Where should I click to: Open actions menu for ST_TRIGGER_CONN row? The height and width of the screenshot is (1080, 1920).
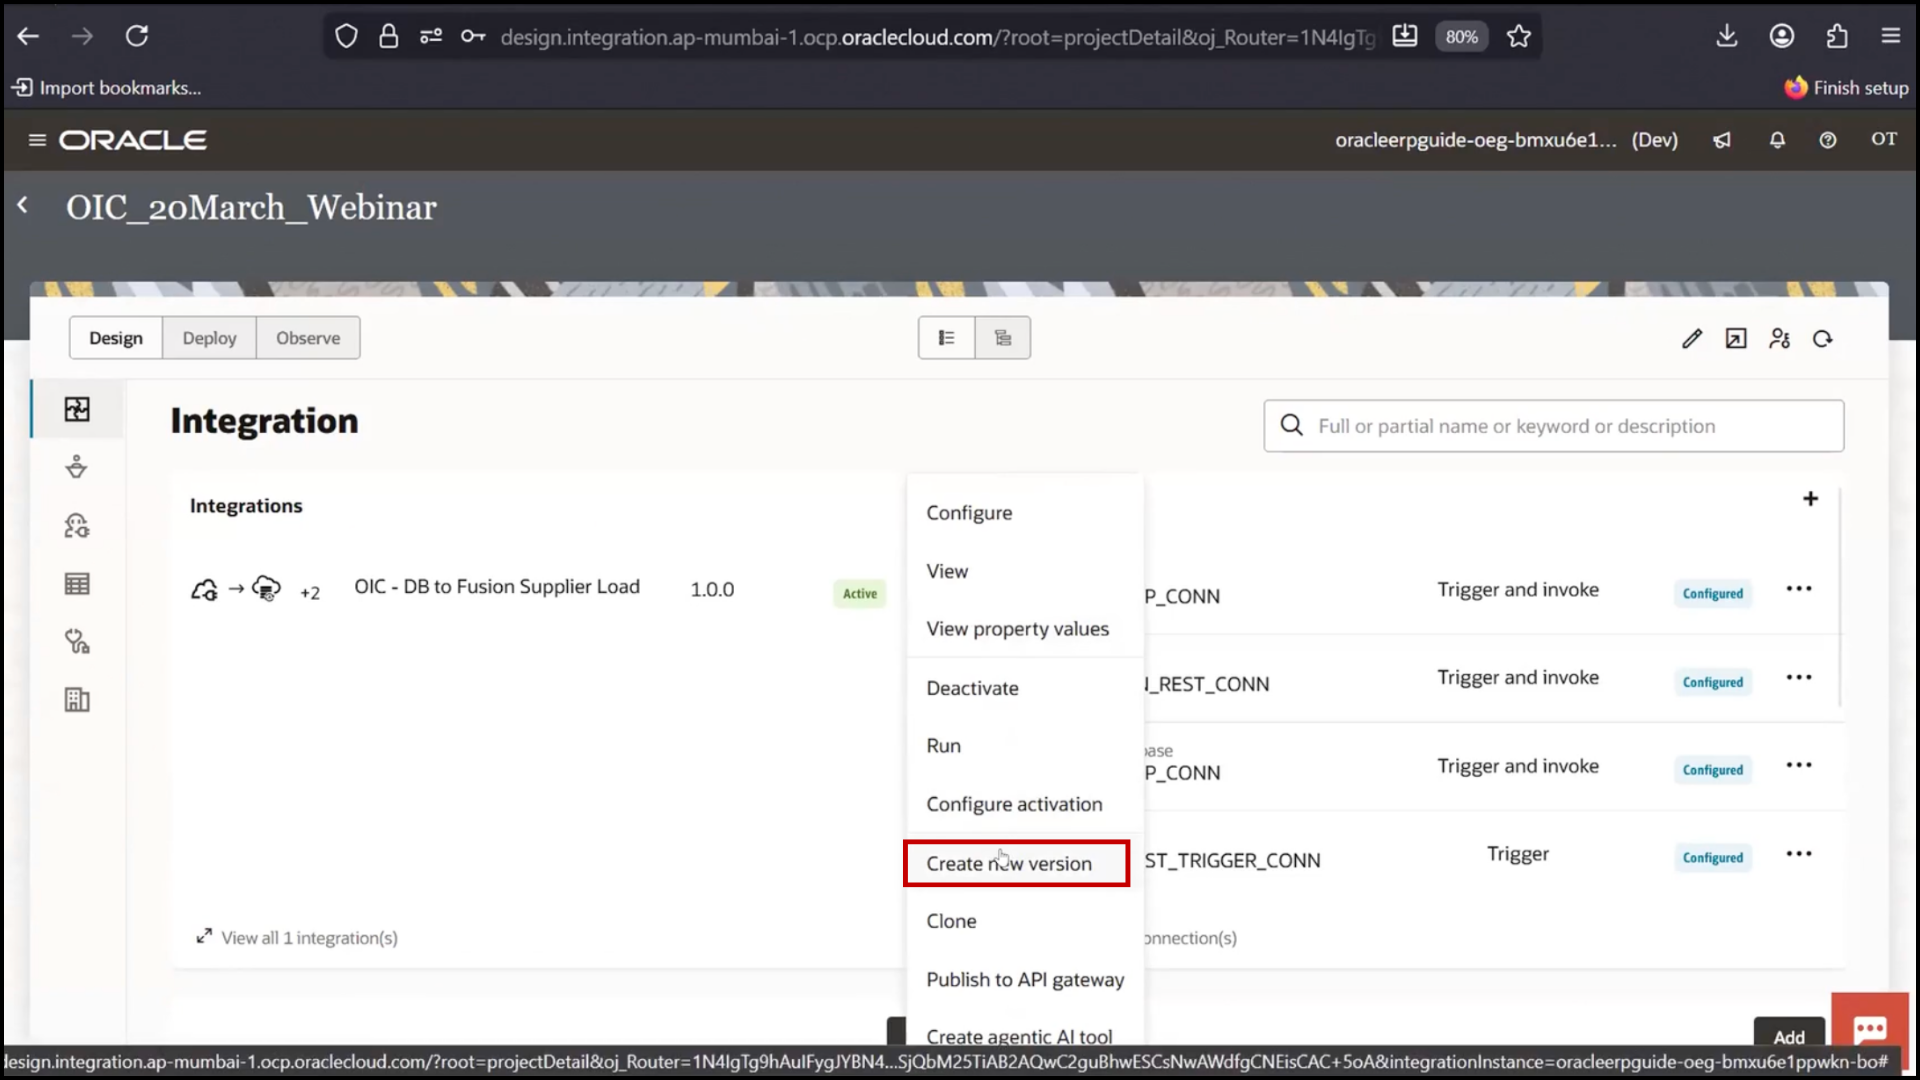[1799, 853]
